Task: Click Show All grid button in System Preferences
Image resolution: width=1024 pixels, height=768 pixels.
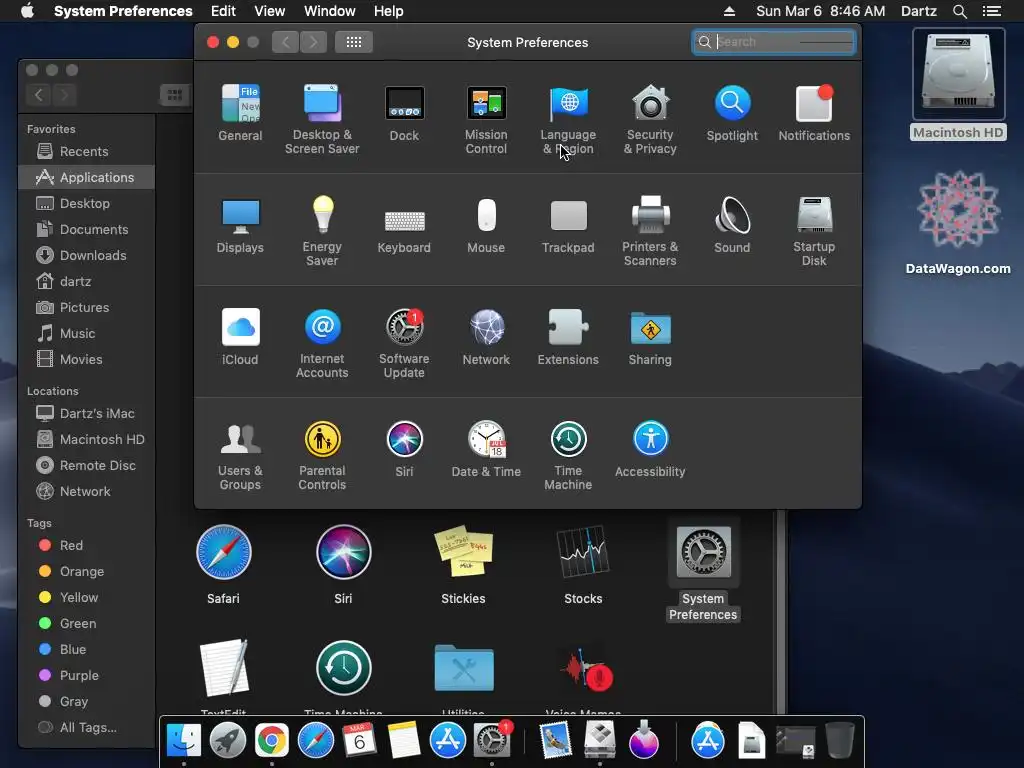Action: pos(354,42)
